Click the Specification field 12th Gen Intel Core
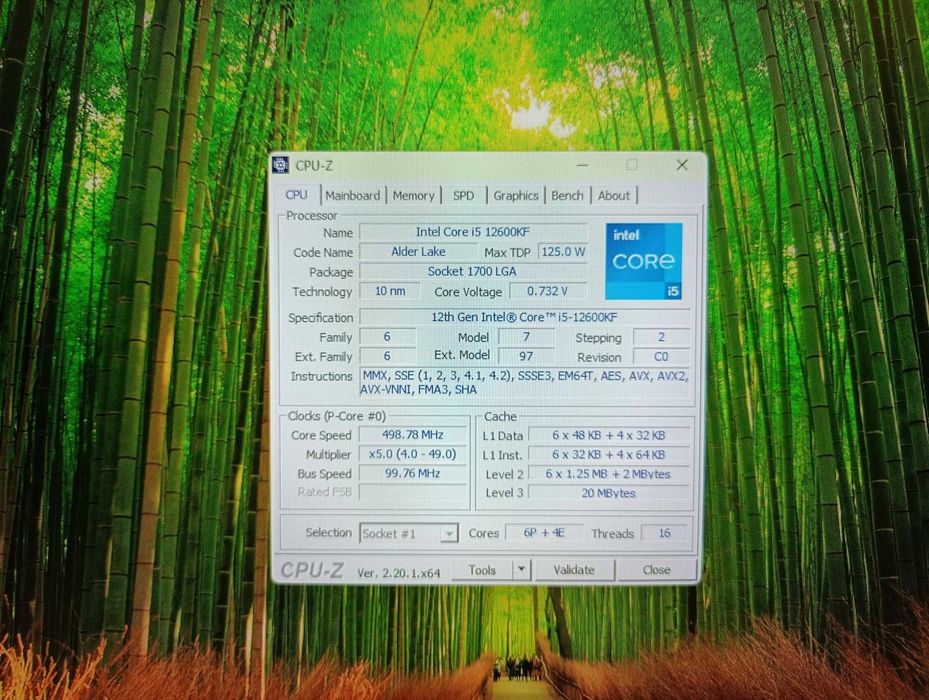Screen dimensions: 929x700 (x=525, y=317)
